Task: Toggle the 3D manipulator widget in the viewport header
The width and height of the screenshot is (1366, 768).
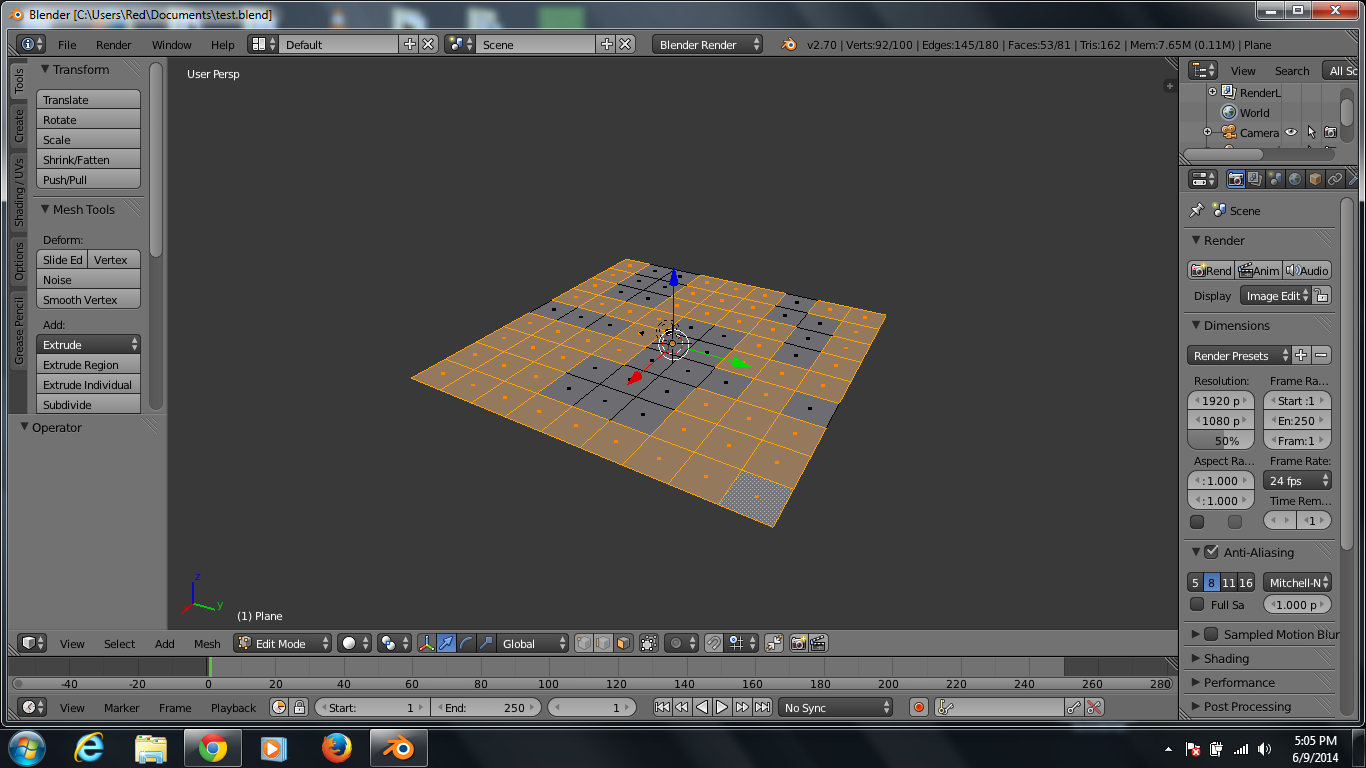Action: [427, 643]
